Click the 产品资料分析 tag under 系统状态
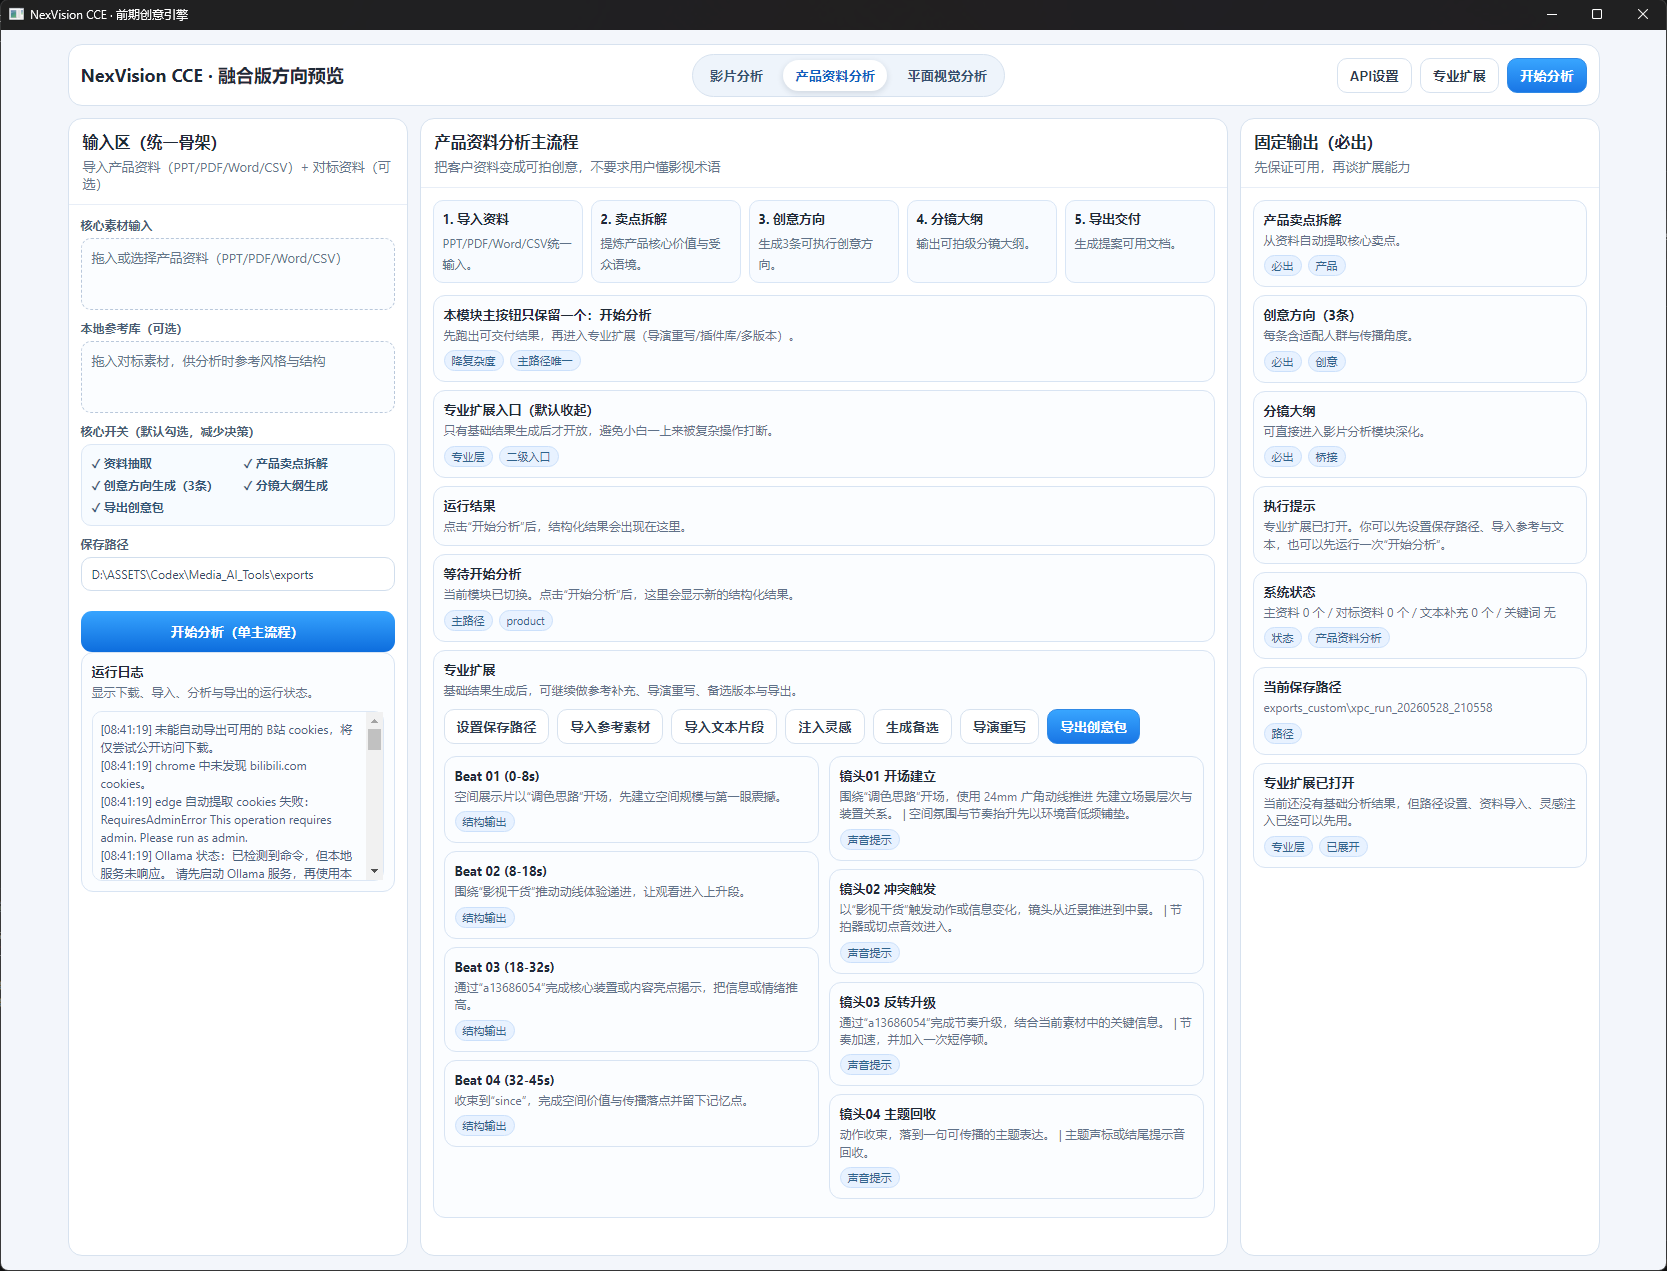The width and height of the screenshot is (1667, 1271). pyautogui.click(x=1348, y=638)
